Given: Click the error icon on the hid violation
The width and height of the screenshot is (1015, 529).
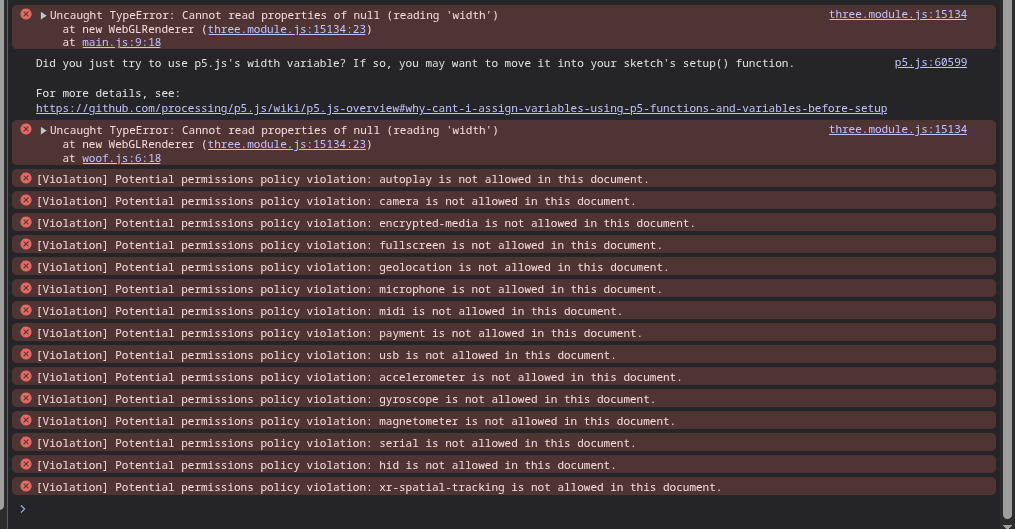Looking at the screenshot, I should click(25, 465).
